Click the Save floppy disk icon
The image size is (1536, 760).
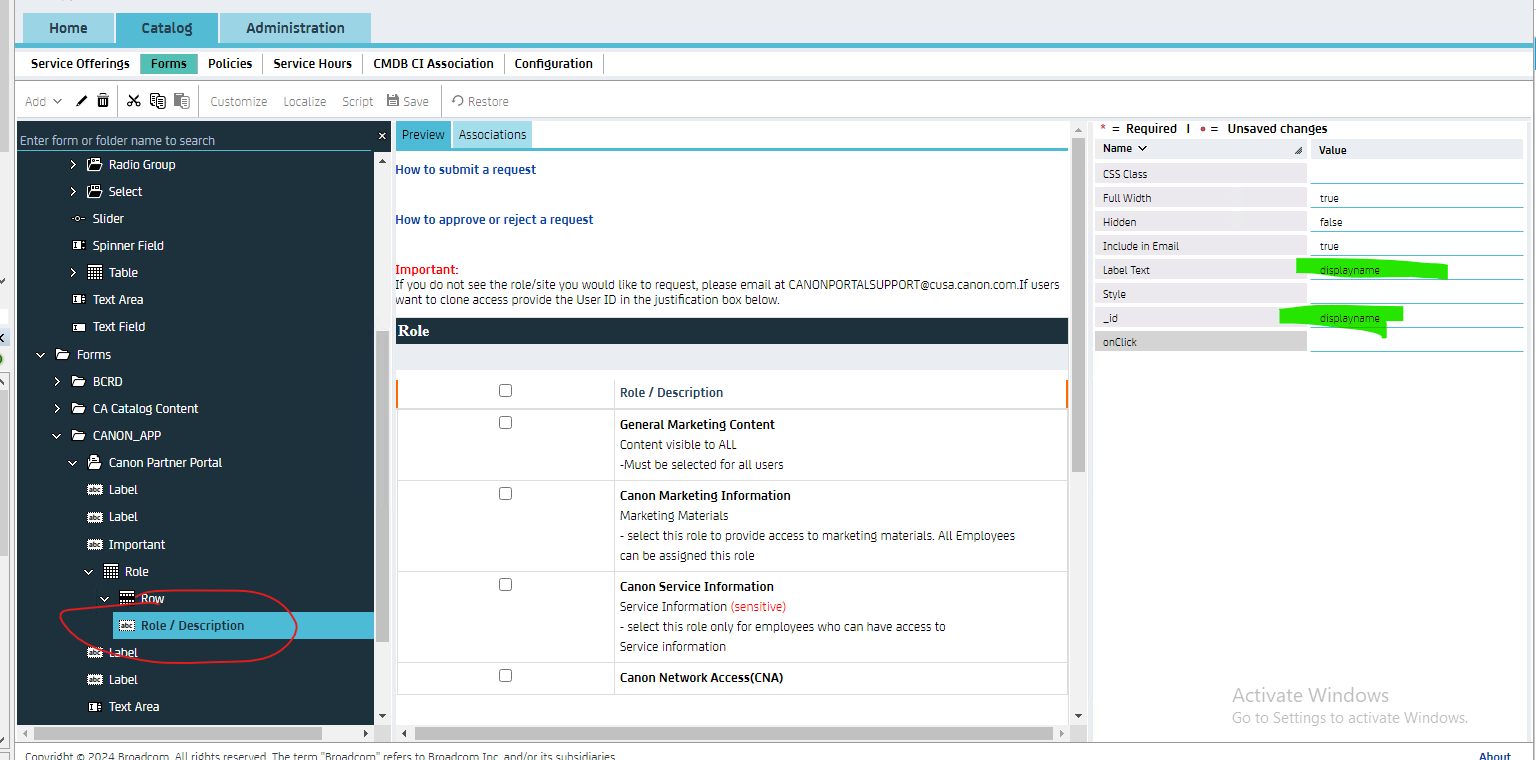point(393,101)
